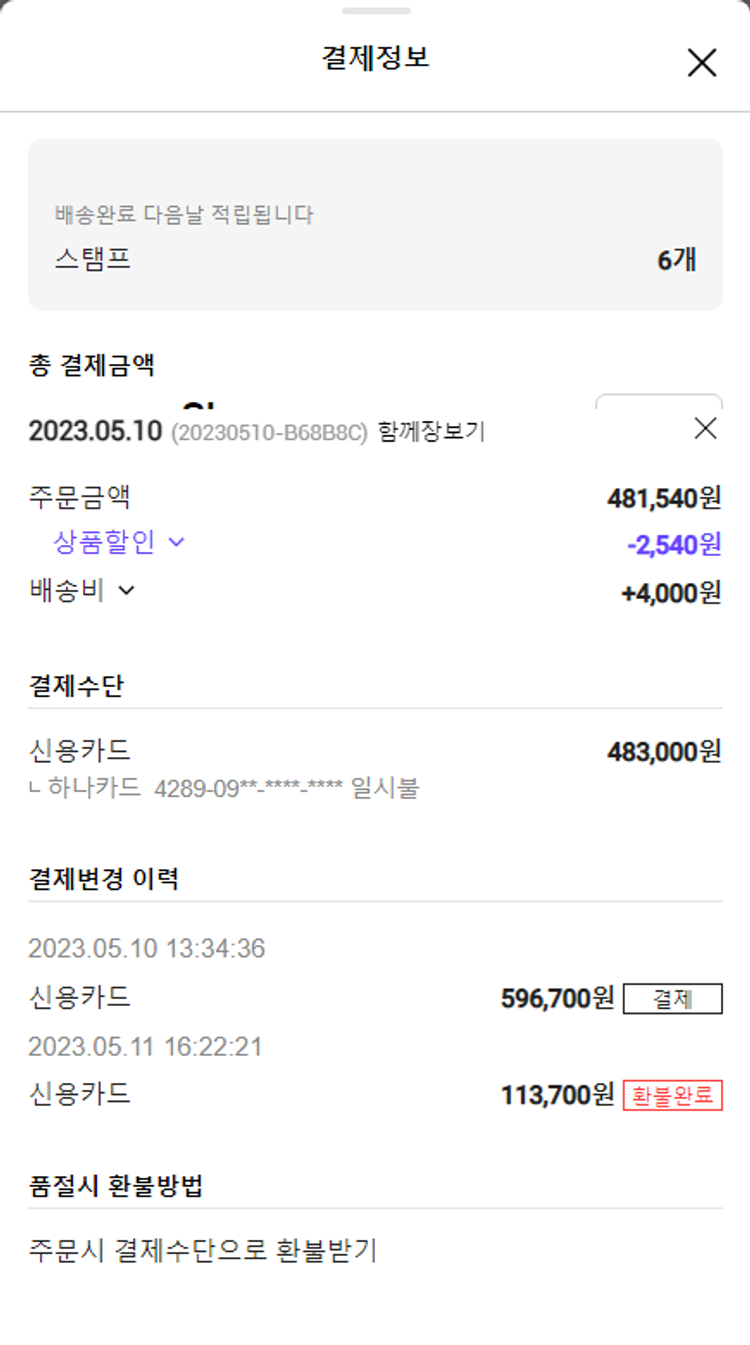The image size is (750, 1345).
Task: Click the purple 상품할인 label
Action: 104,543
